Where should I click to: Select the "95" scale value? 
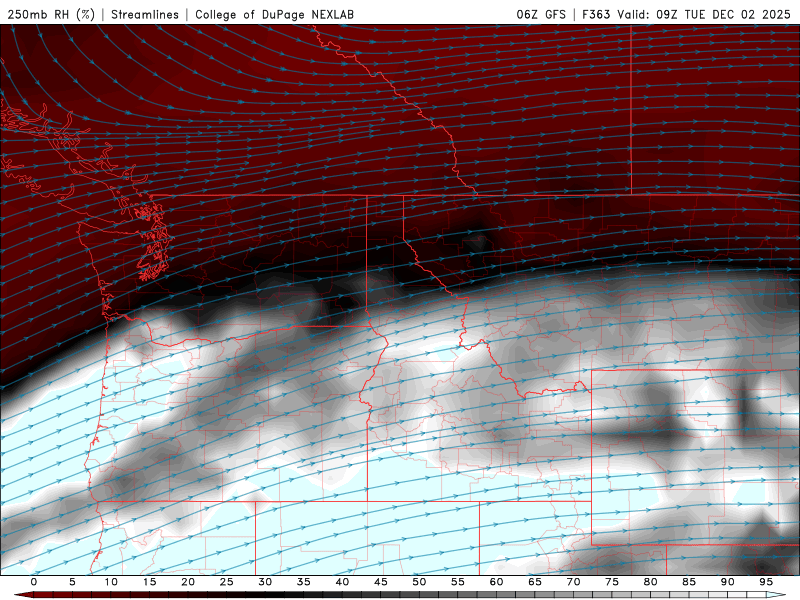[766, 582]
